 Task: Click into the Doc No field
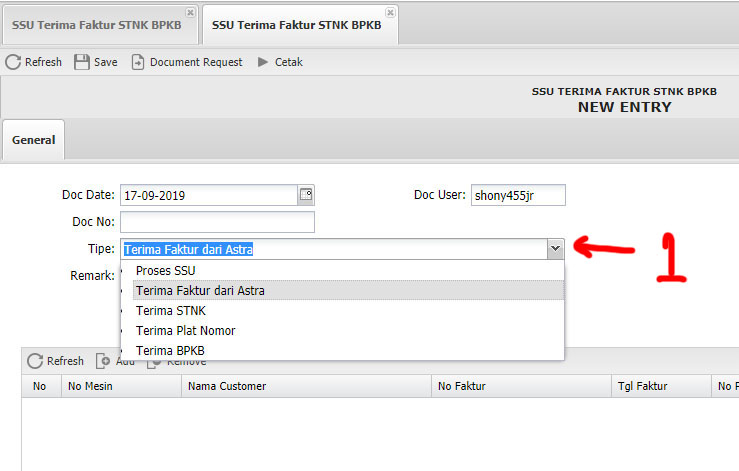(217, 222)
